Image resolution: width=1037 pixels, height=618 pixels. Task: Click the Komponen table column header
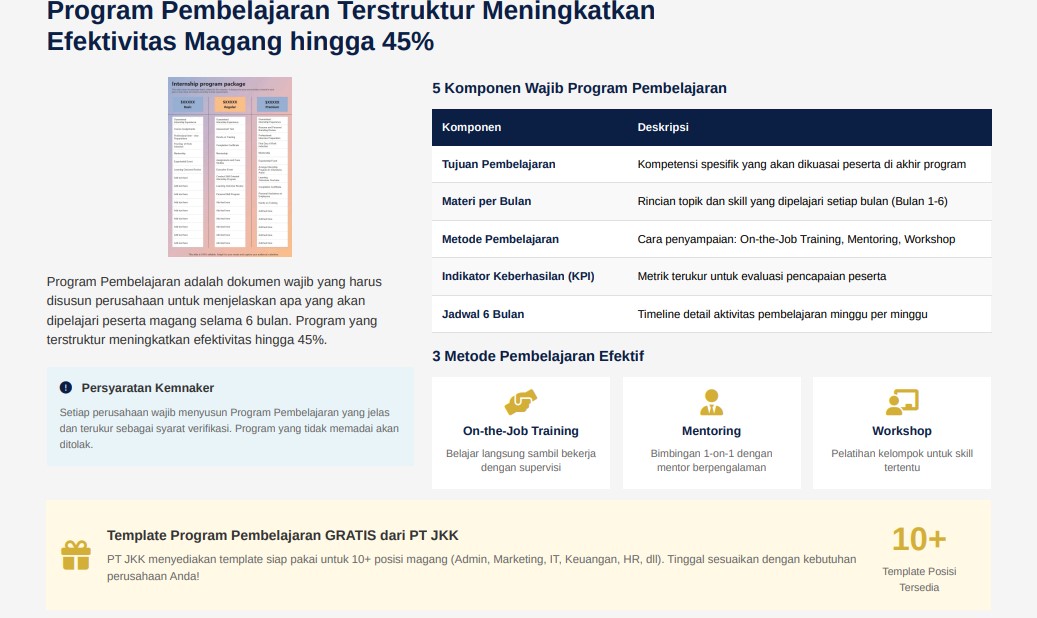[472, 128]
